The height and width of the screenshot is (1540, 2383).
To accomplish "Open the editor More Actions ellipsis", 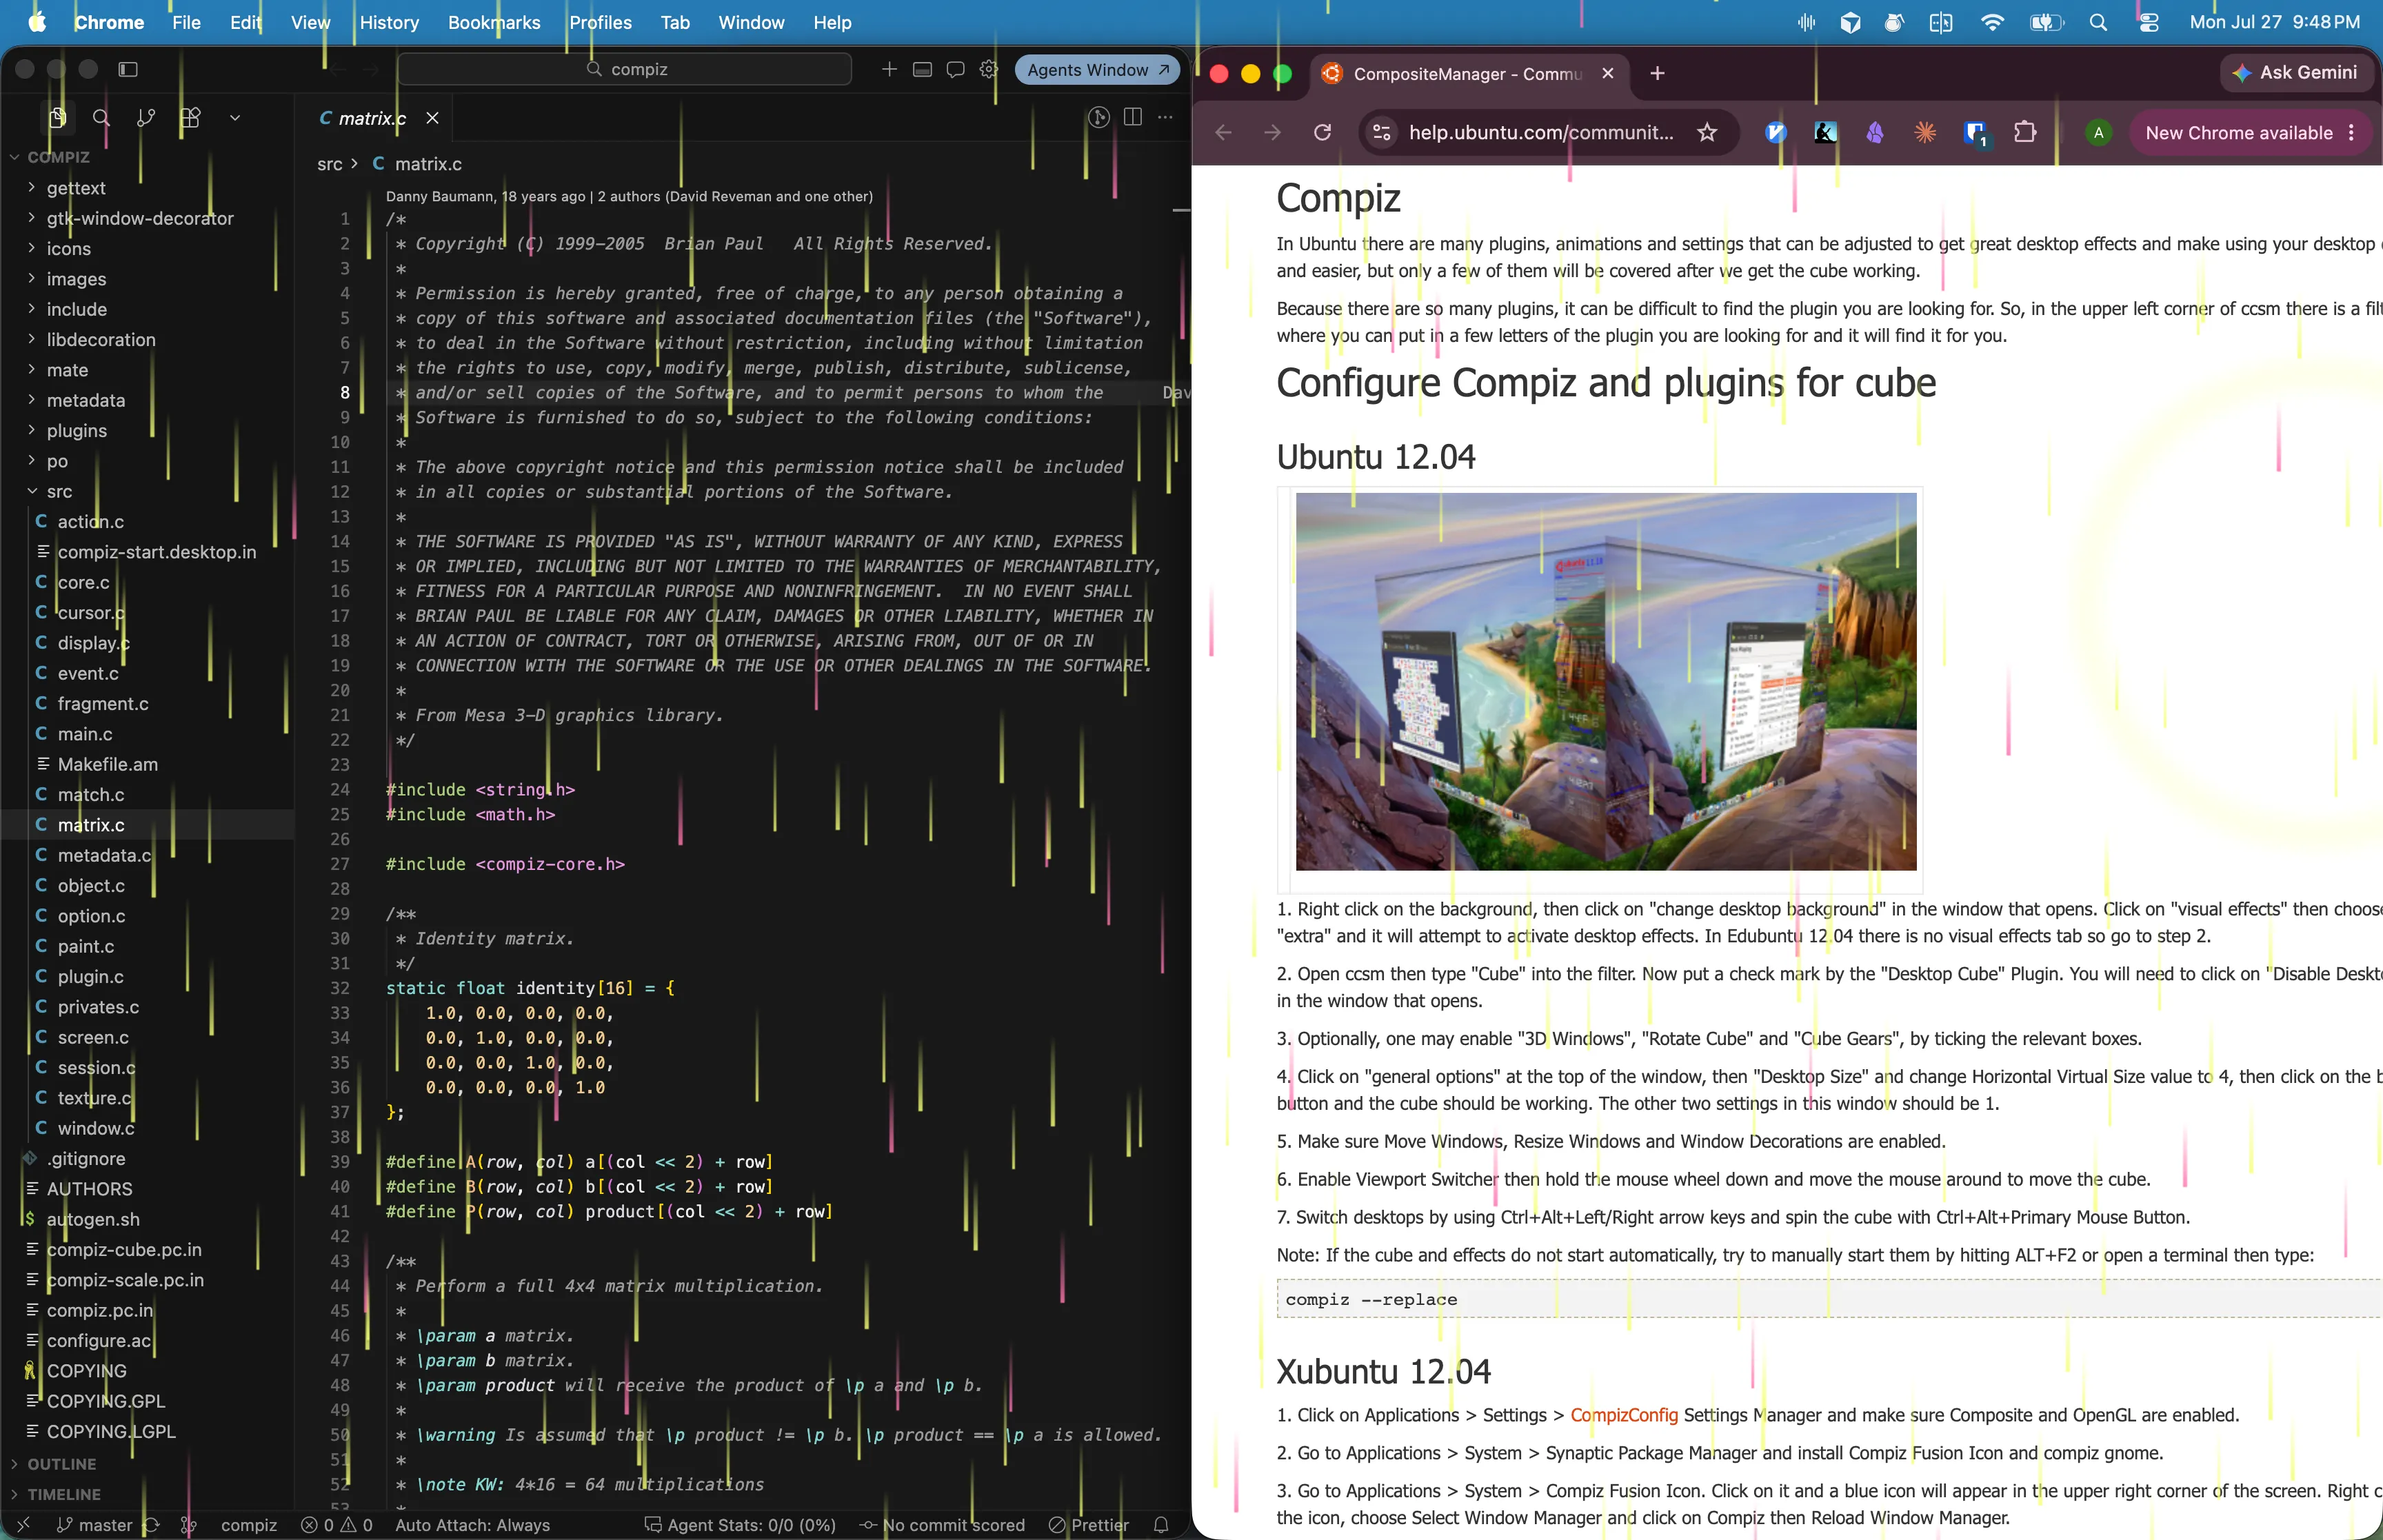I will pos(1165,118).
